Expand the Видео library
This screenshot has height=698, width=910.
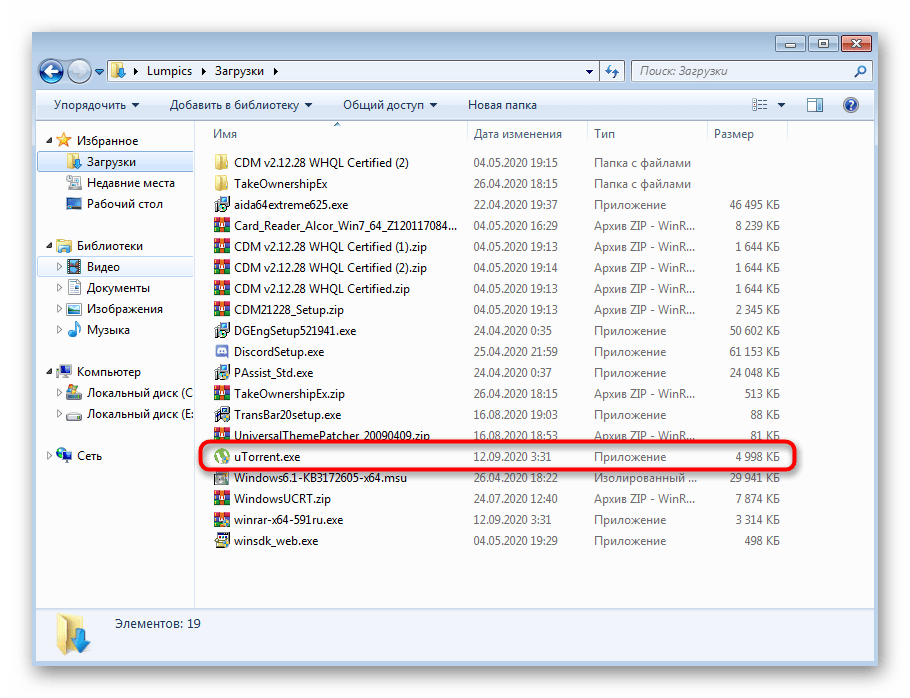pyautogui.click(x=59, y=267)
